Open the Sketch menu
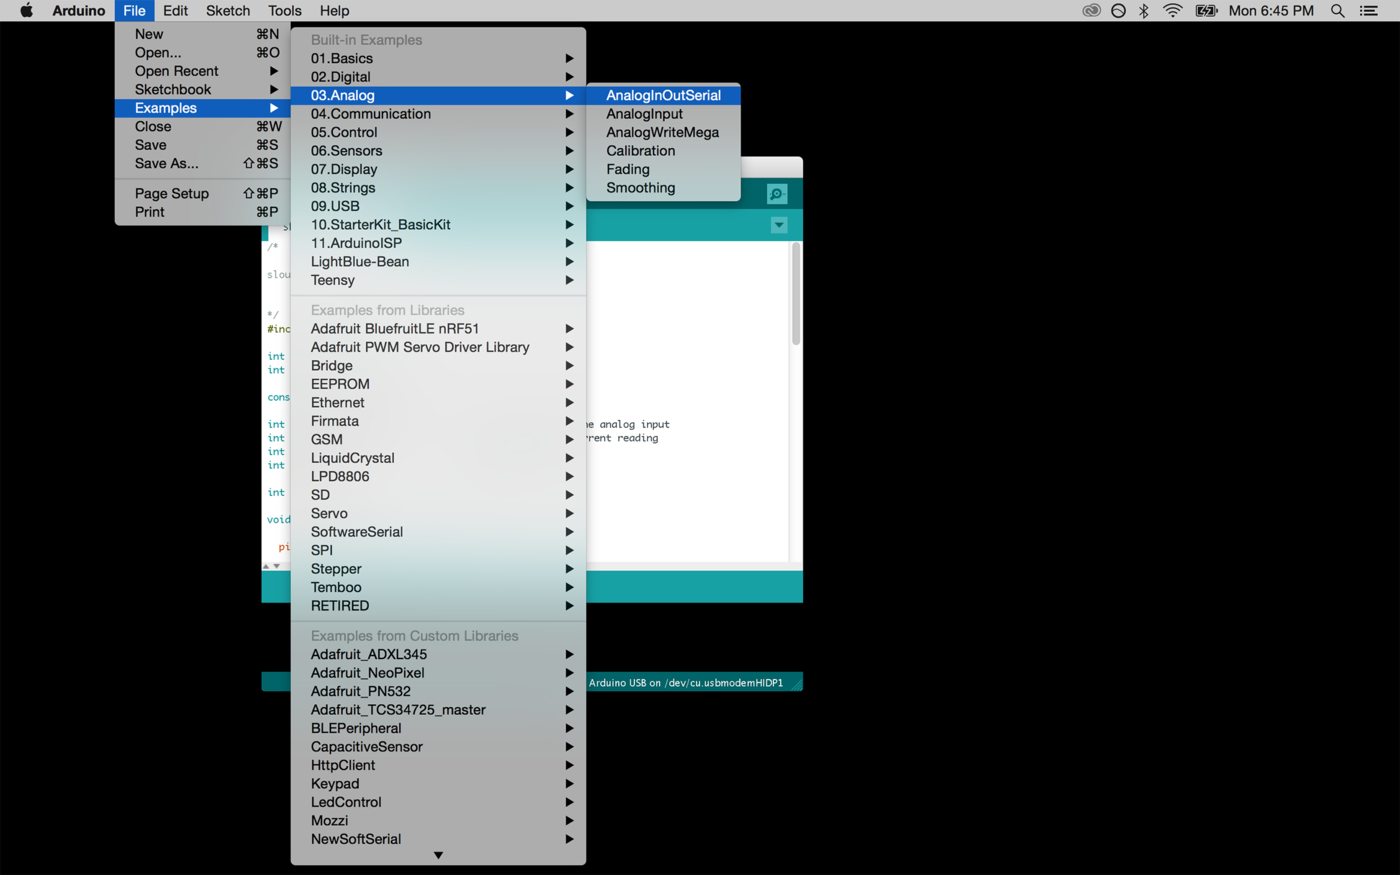1400x875 pixels. [x=228, y=11]
